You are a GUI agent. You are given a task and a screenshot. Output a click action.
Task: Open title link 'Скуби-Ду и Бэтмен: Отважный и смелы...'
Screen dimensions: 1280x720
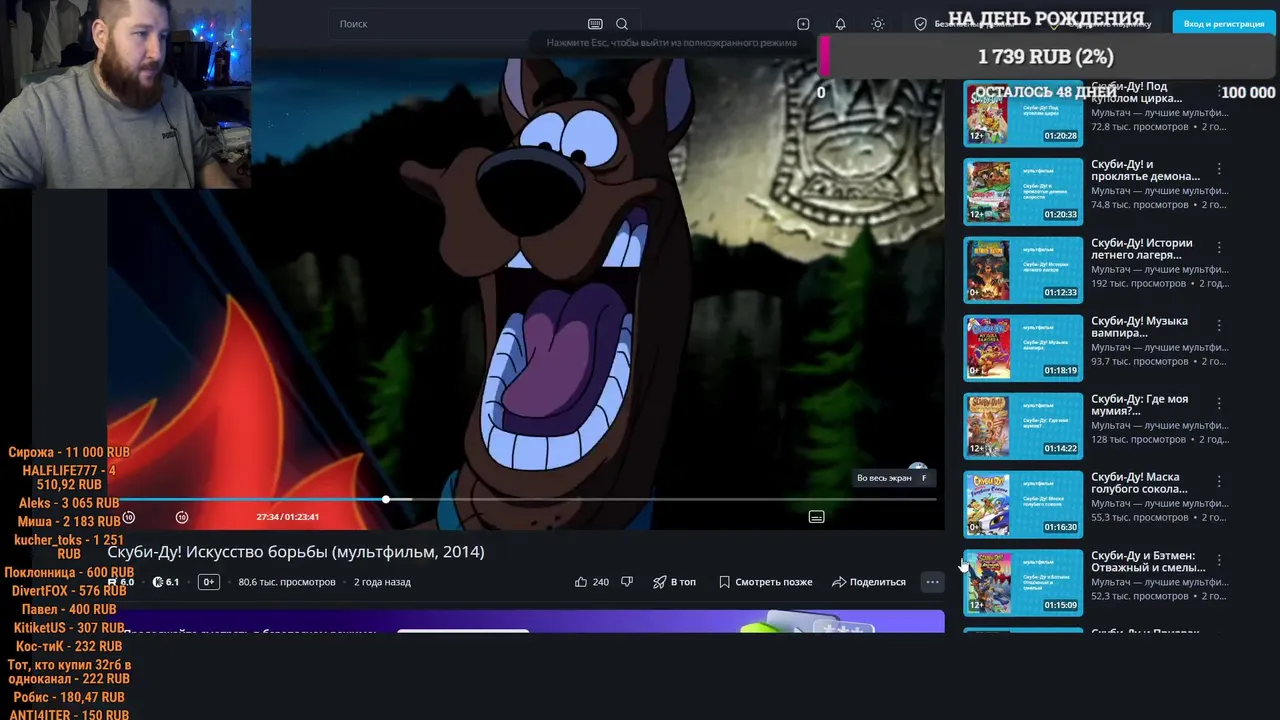[x=1148, y=561]
